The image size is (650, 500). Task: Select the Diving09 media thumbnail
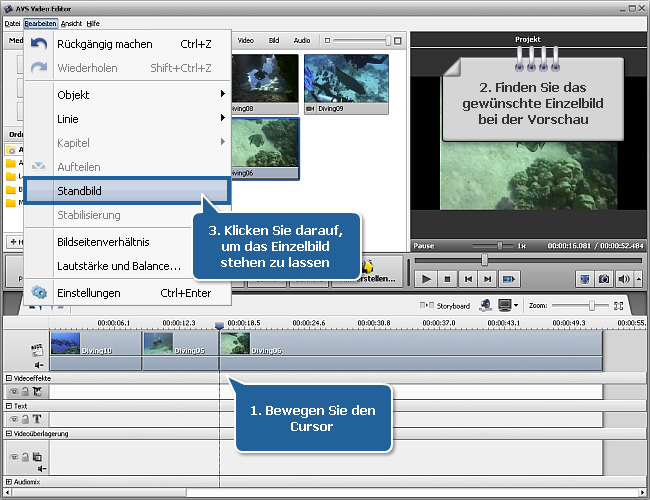pos(346,84)
